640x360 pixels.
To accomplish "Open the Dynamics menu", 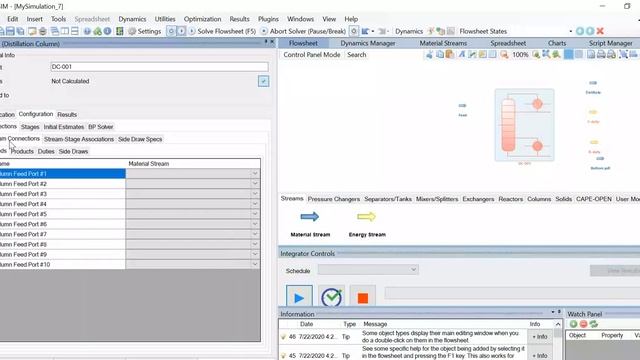I will tap(132, 19).
